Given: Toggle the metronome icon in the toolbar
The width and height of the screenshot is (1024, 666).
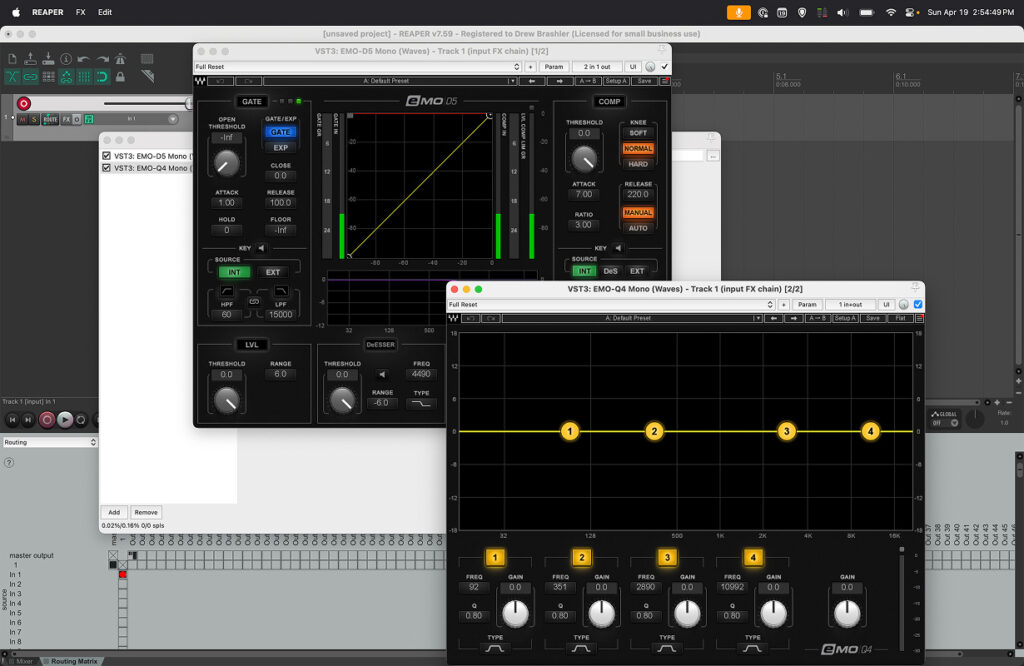Looking at the screenshot, I should 121,60.
